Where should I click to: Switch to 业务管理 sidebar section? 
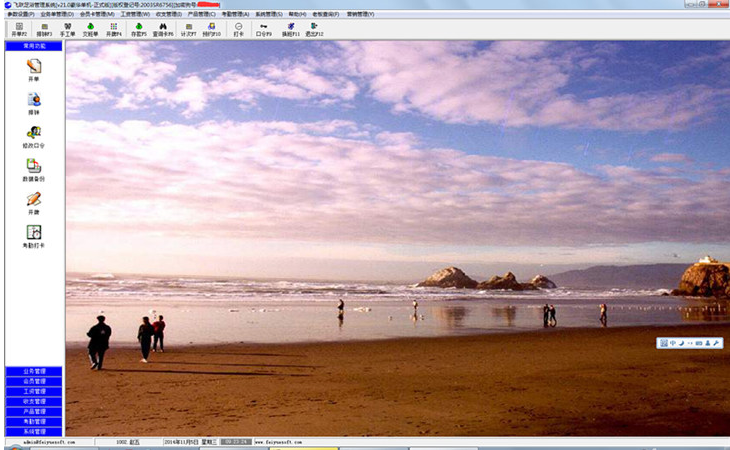[34, 371]
